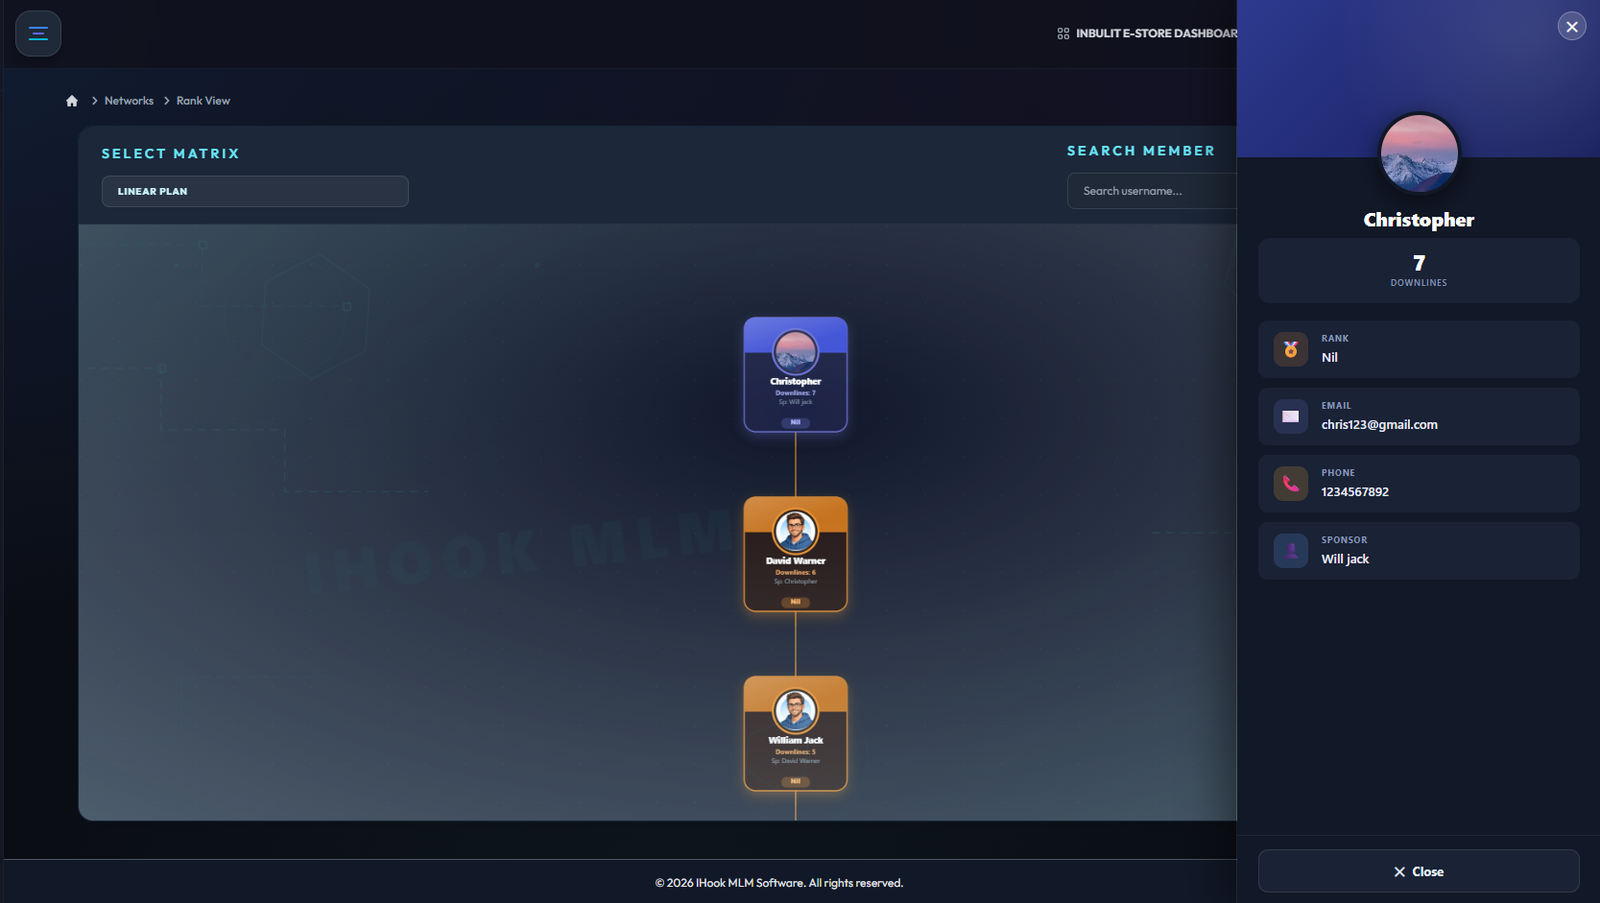Select Christopher node in tree
Viewport: 1600px width, 903px height.
pos(796,375)
